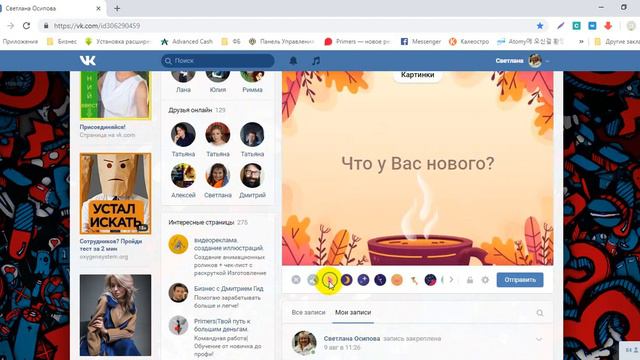Expand hidden bookmarks with the double chevron
This screenshot has height=360, width=640.
coord(581,42)
